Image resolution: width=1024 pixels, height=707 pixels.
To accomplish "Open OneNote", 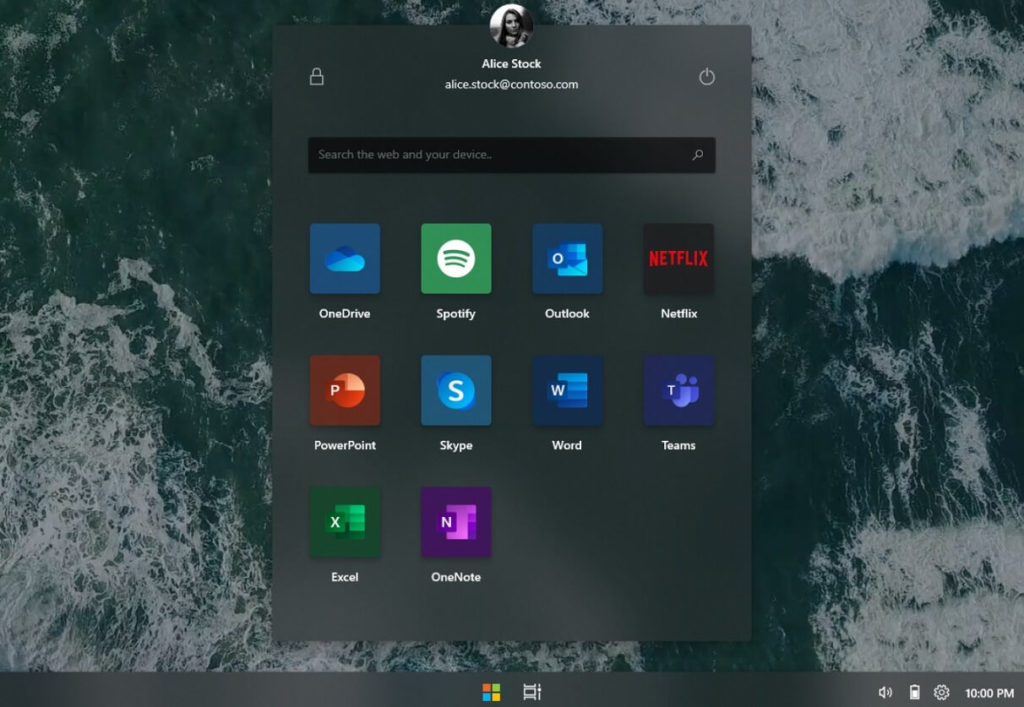I will click(455, 521).
